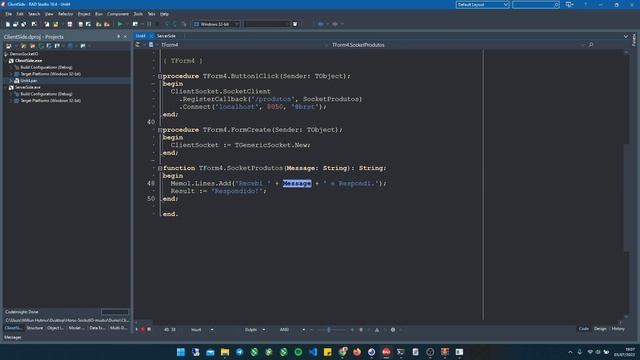
Task: Click the first icon in Projects panel toolbar
Action: click(x=9, y=46)
